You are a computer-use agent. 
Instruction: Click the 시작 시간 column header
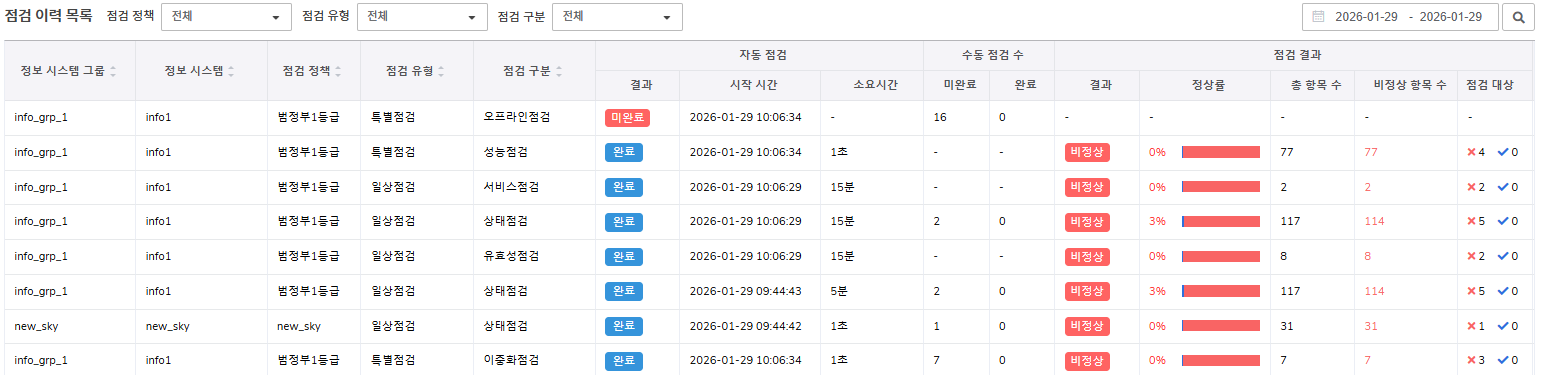[x=750, y=85]
